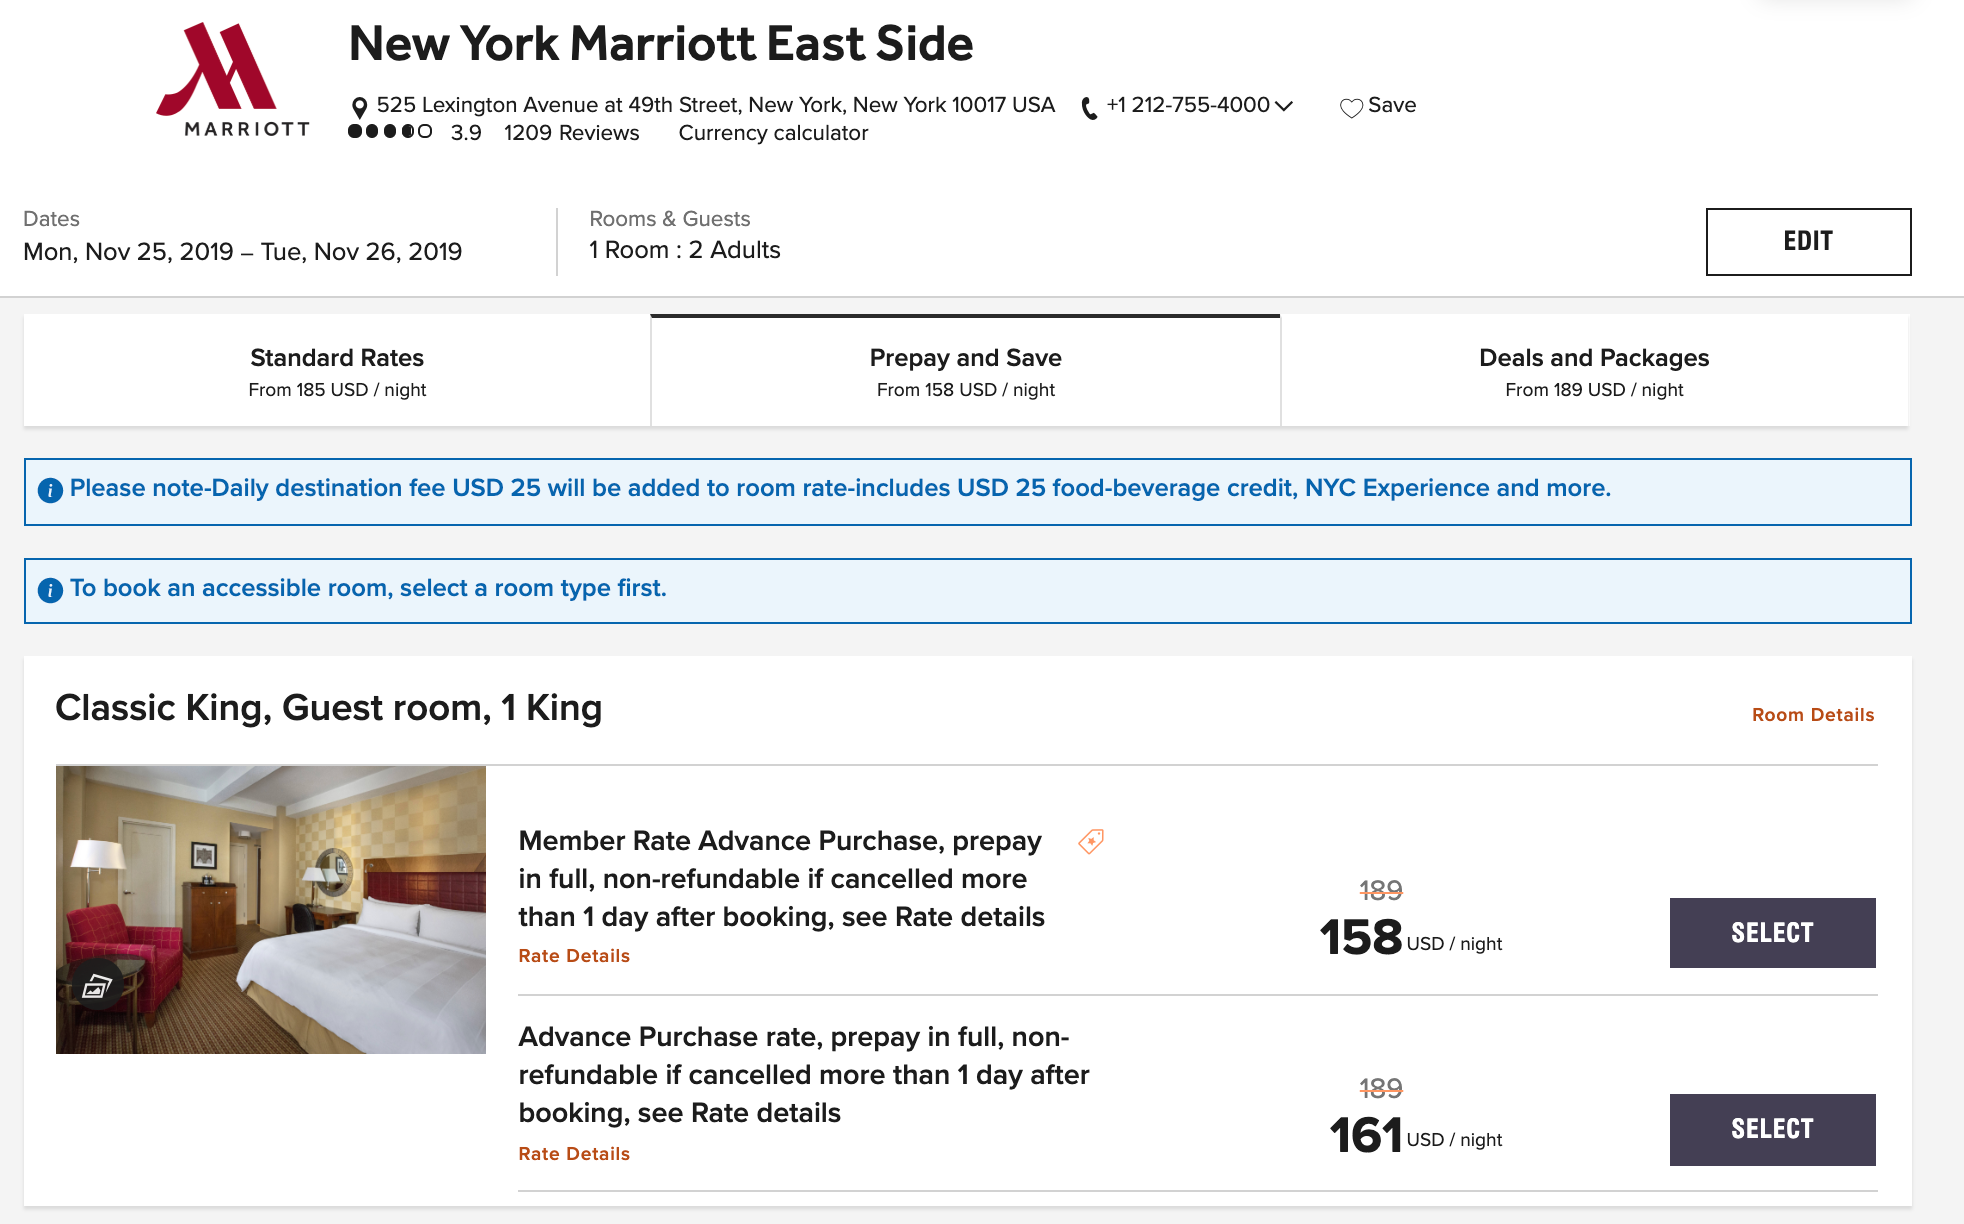Switch to Deals and Packages tab
The image size is (1964, 1224).
[x=1594, y=371]
